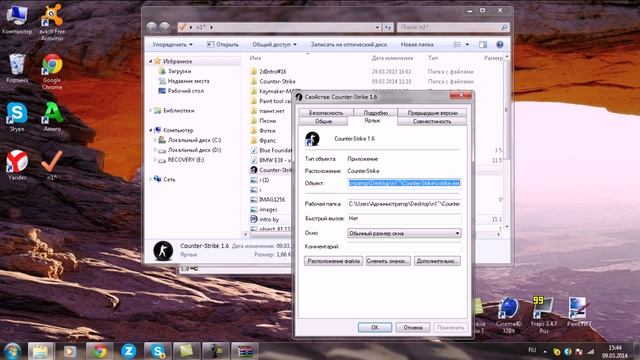Select 'Рабочий стол' in the navigation pane
Screen dimensions: 640x360
(186, 91)
